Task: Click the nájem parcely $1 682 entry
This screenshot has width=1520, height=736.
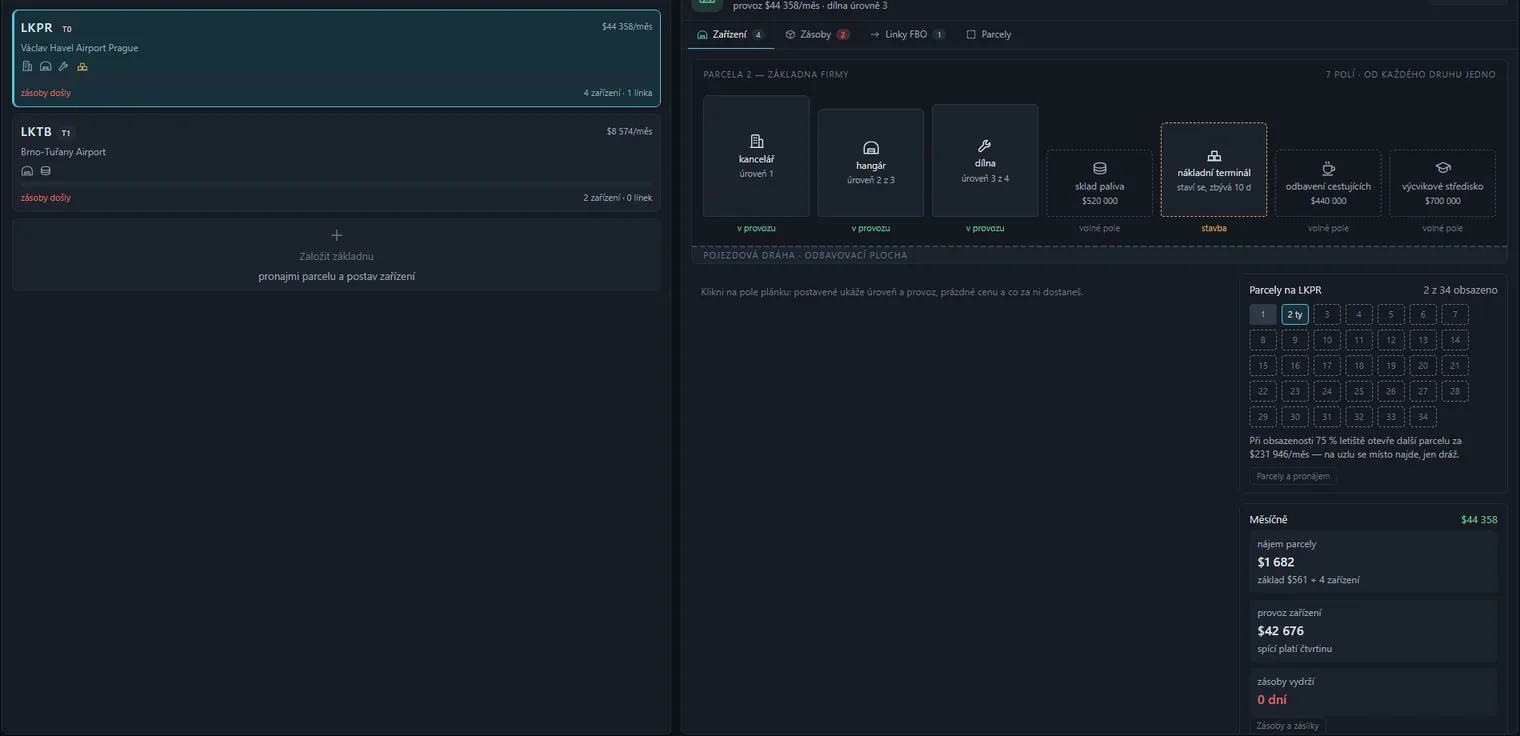Action: (x=1373, y=562)
